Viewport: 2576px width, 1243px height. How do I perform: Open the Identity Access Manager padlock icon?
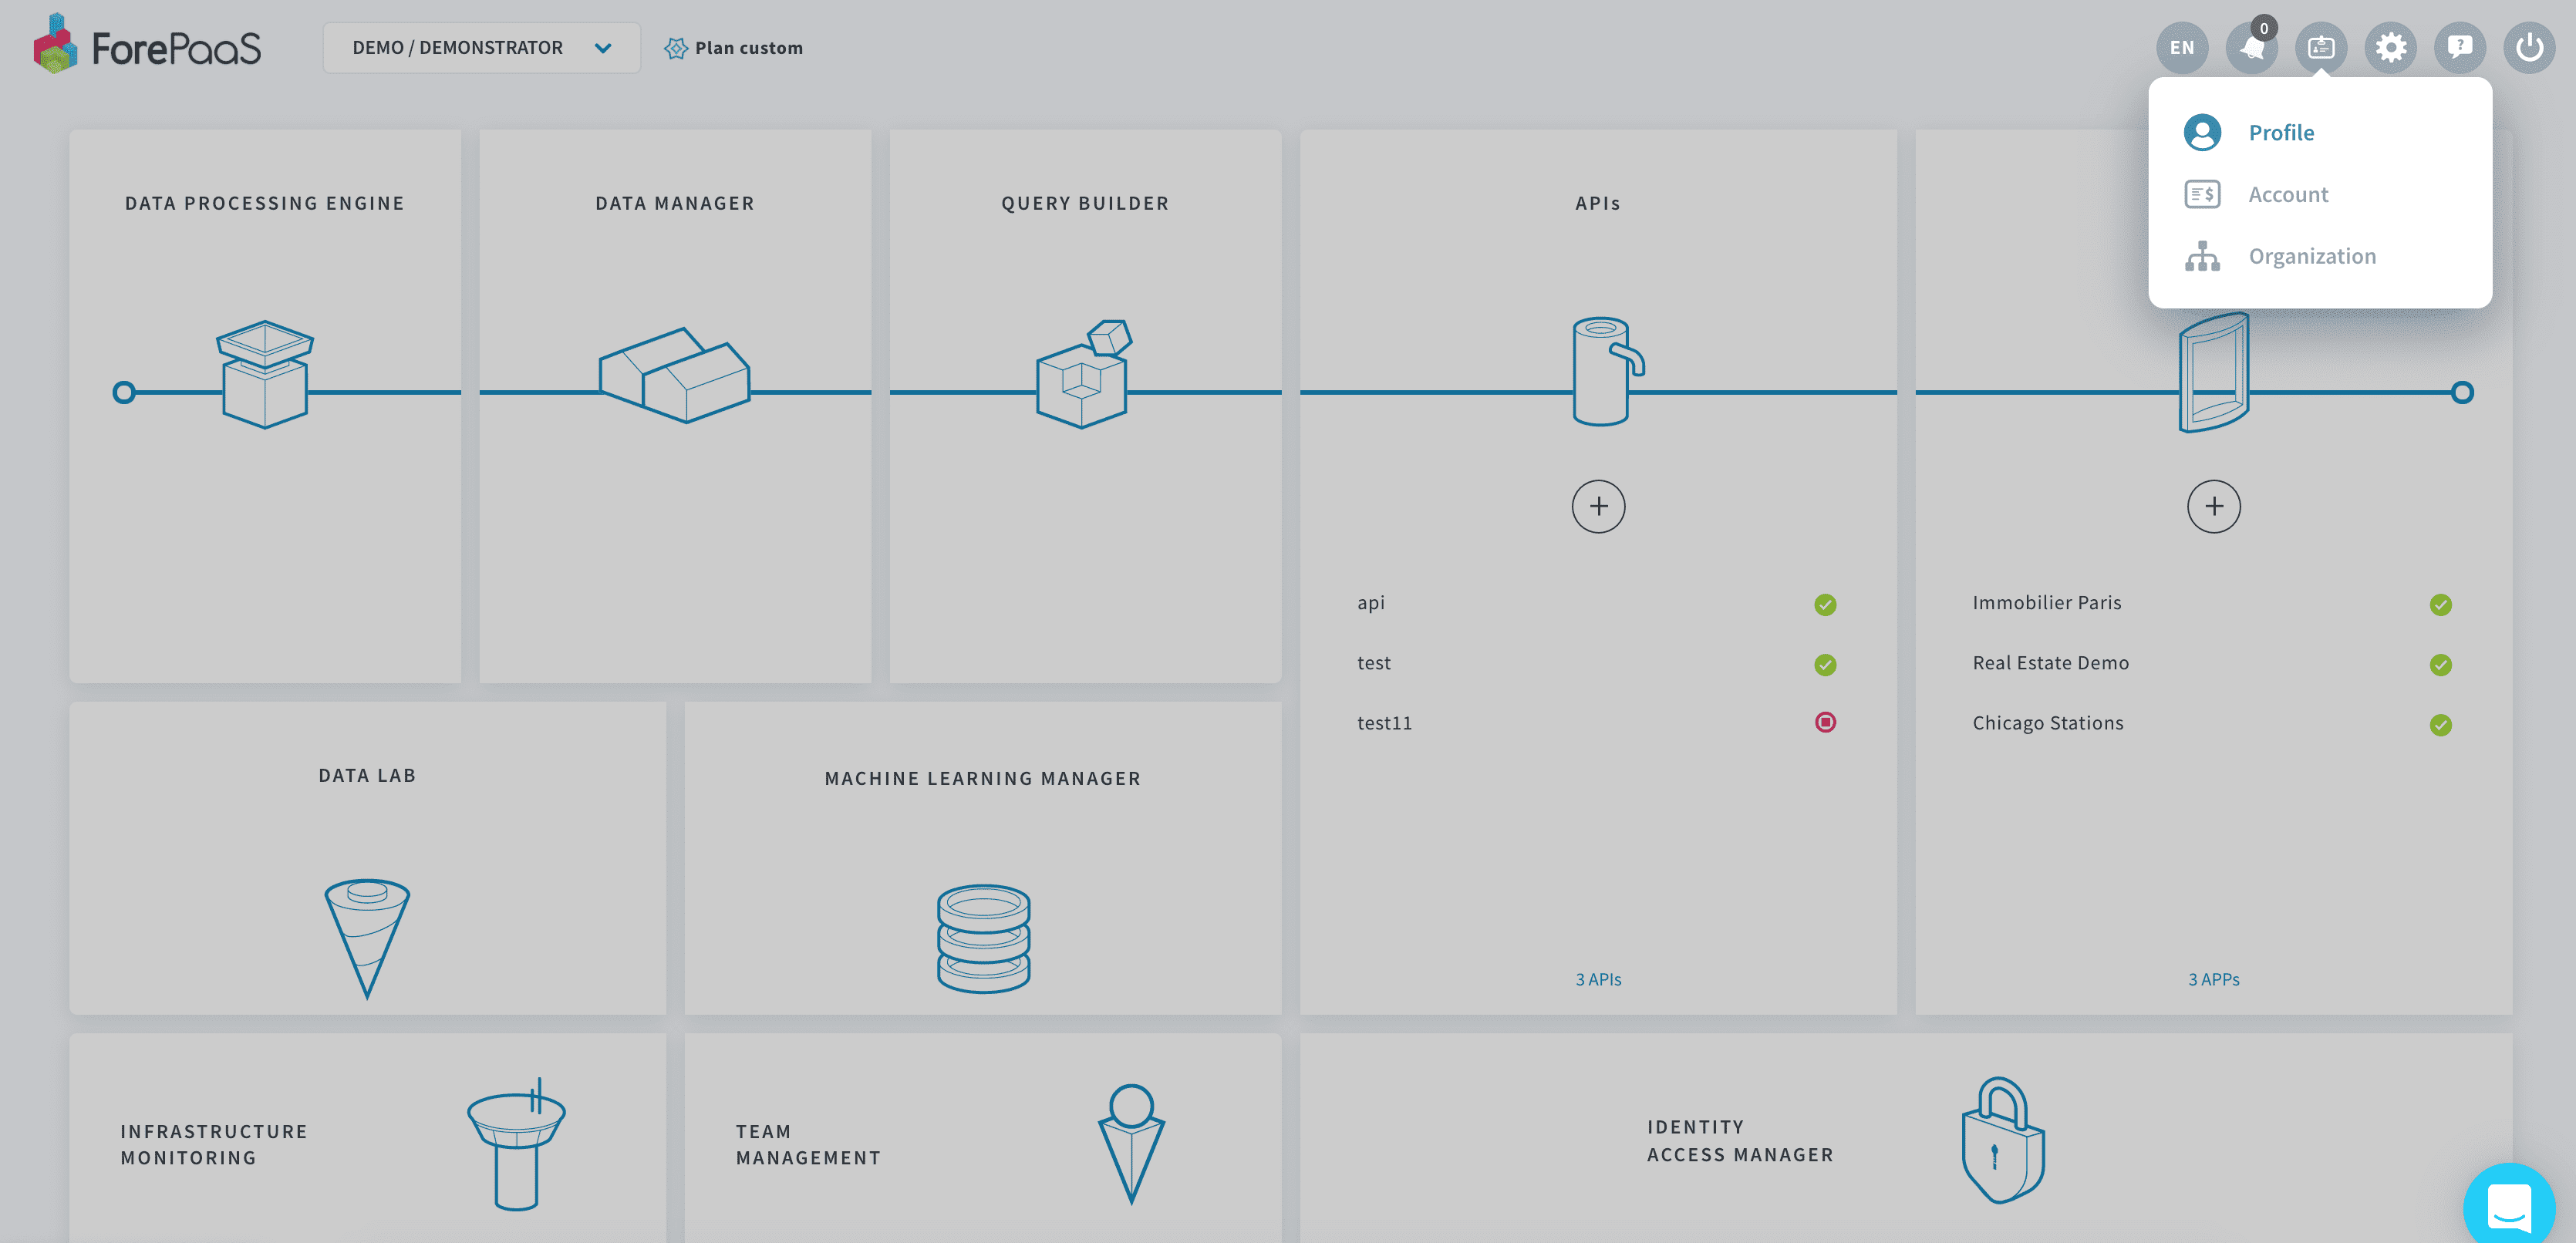click(2002, 1140)
